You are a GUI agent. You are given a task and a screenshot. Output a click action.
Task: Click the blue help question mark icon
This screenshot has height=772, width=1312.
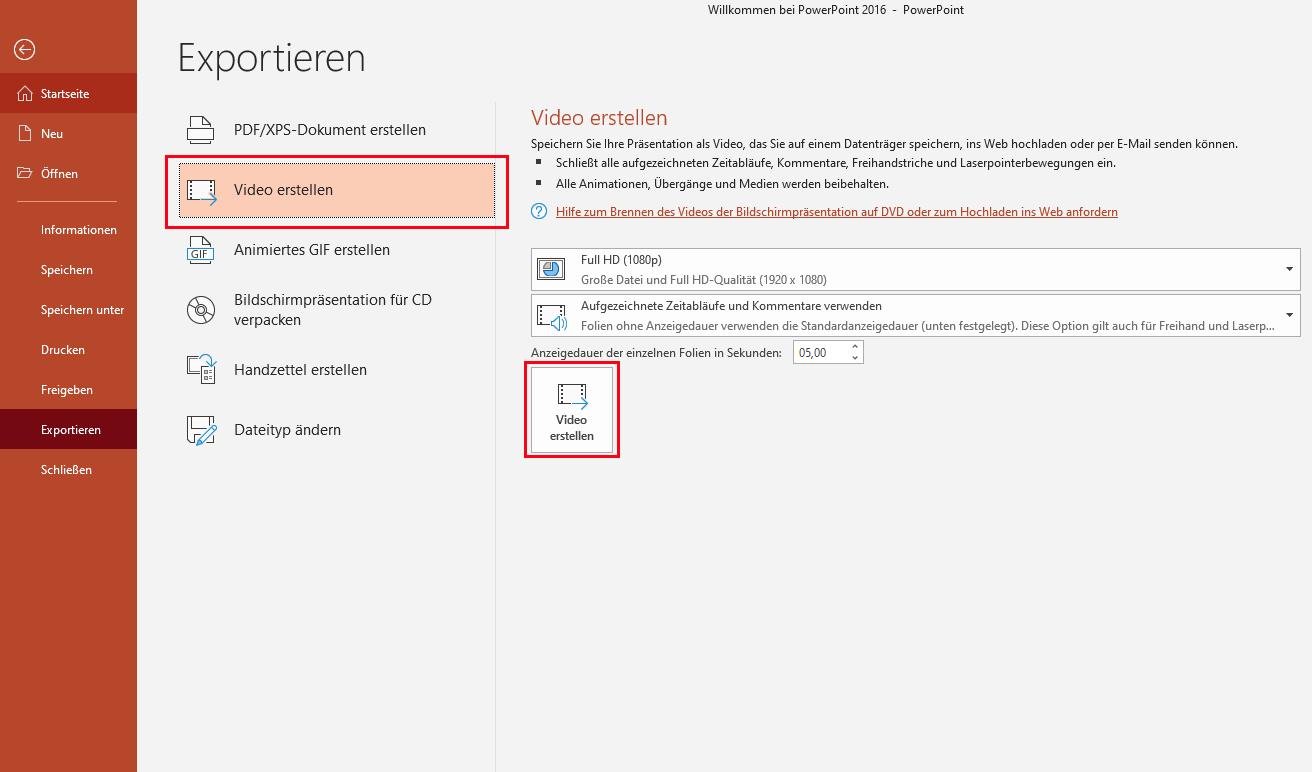540,211
